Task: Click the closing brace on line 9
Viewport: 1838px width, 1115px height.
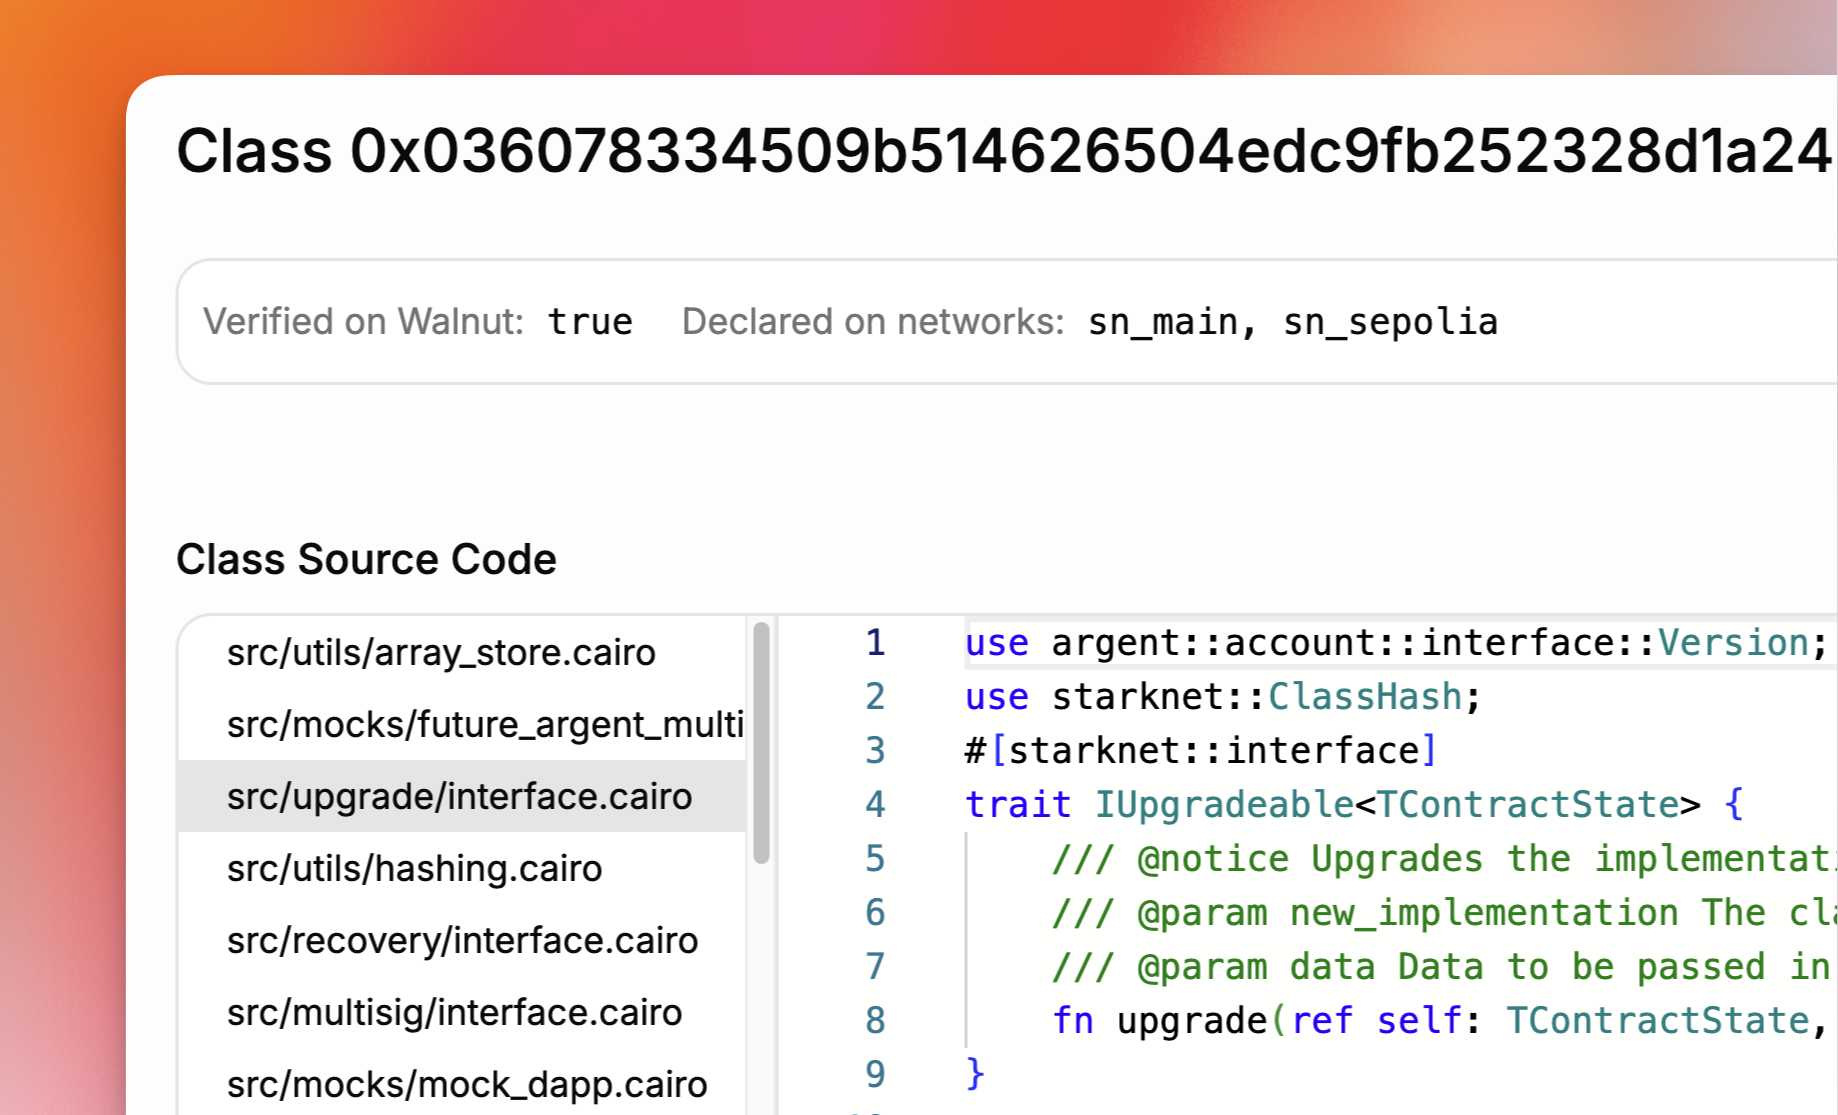Action: click(x=976, y=1075)
